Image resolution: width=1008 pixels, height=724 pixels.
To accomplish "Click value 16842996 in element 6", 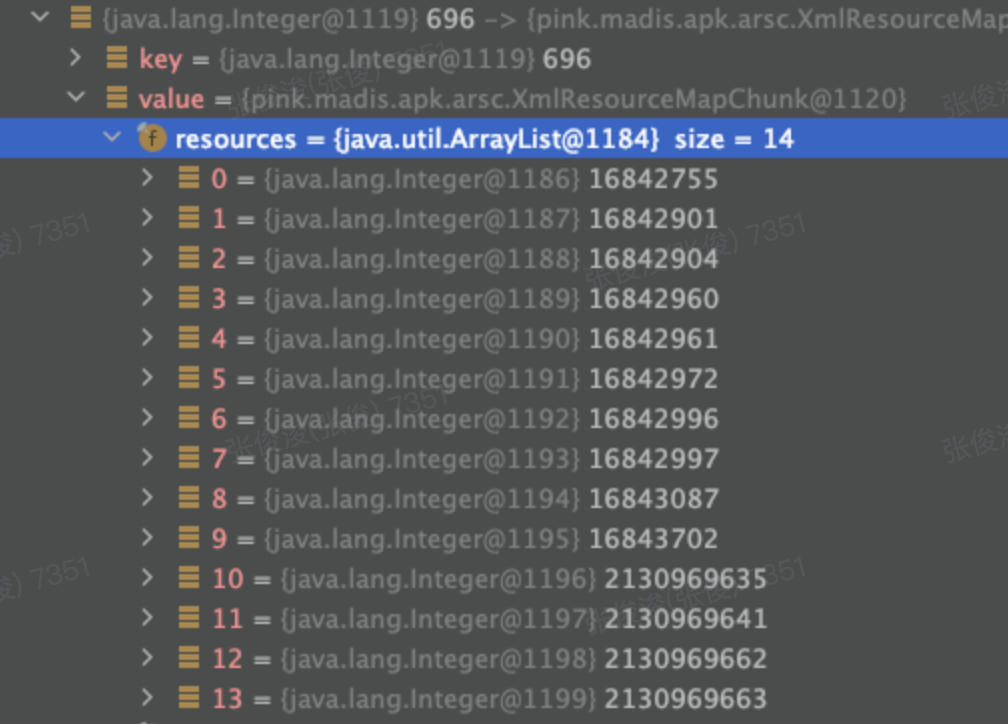I will pyautogui.click(x=653, y=419).
